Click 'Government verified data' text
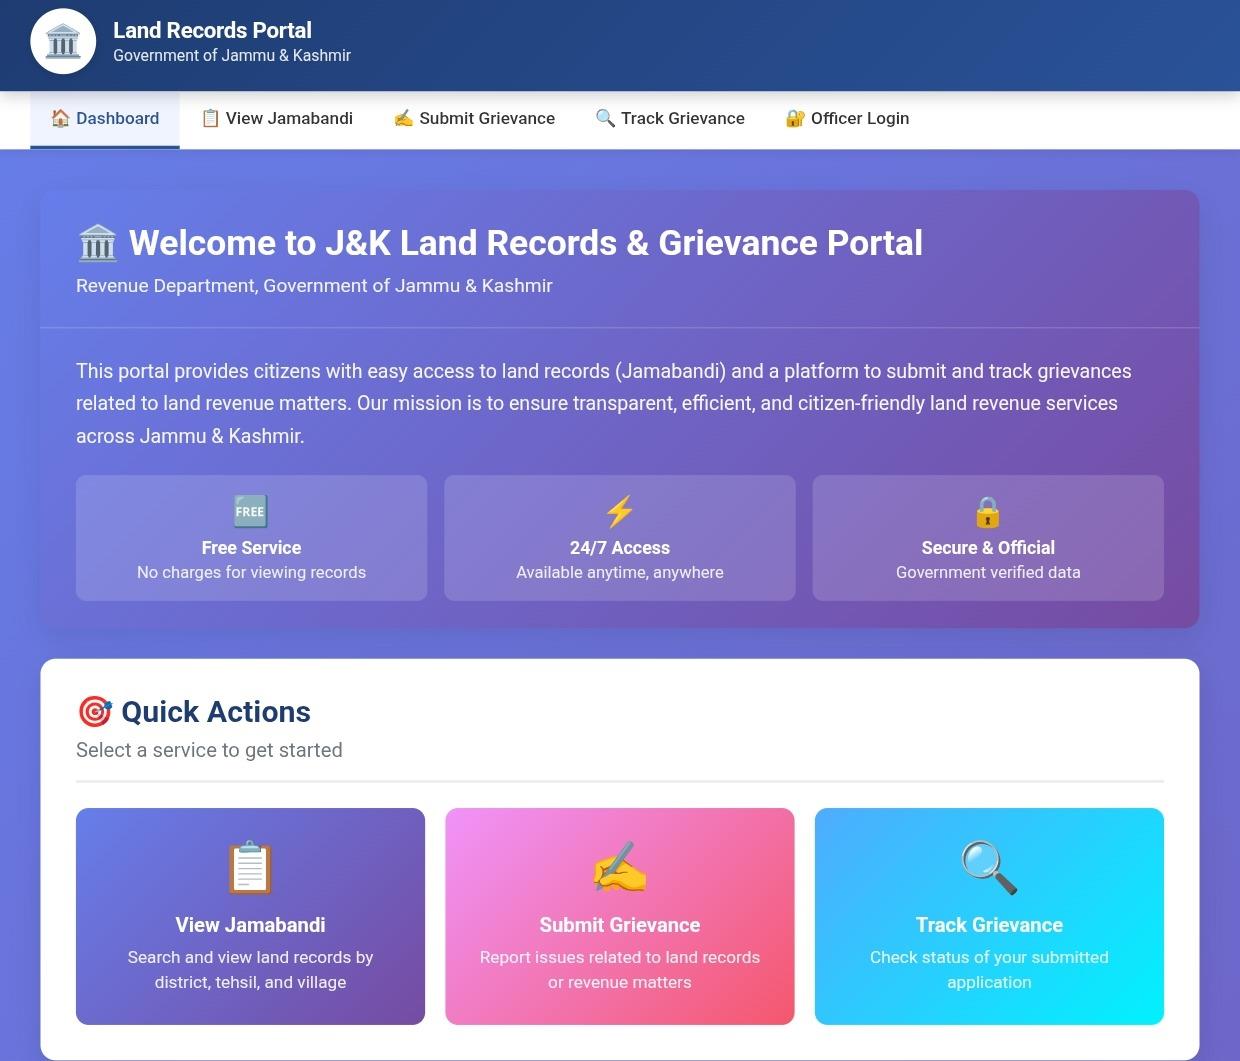The height and width of the screenshot is (1061, 1240). 988,573
